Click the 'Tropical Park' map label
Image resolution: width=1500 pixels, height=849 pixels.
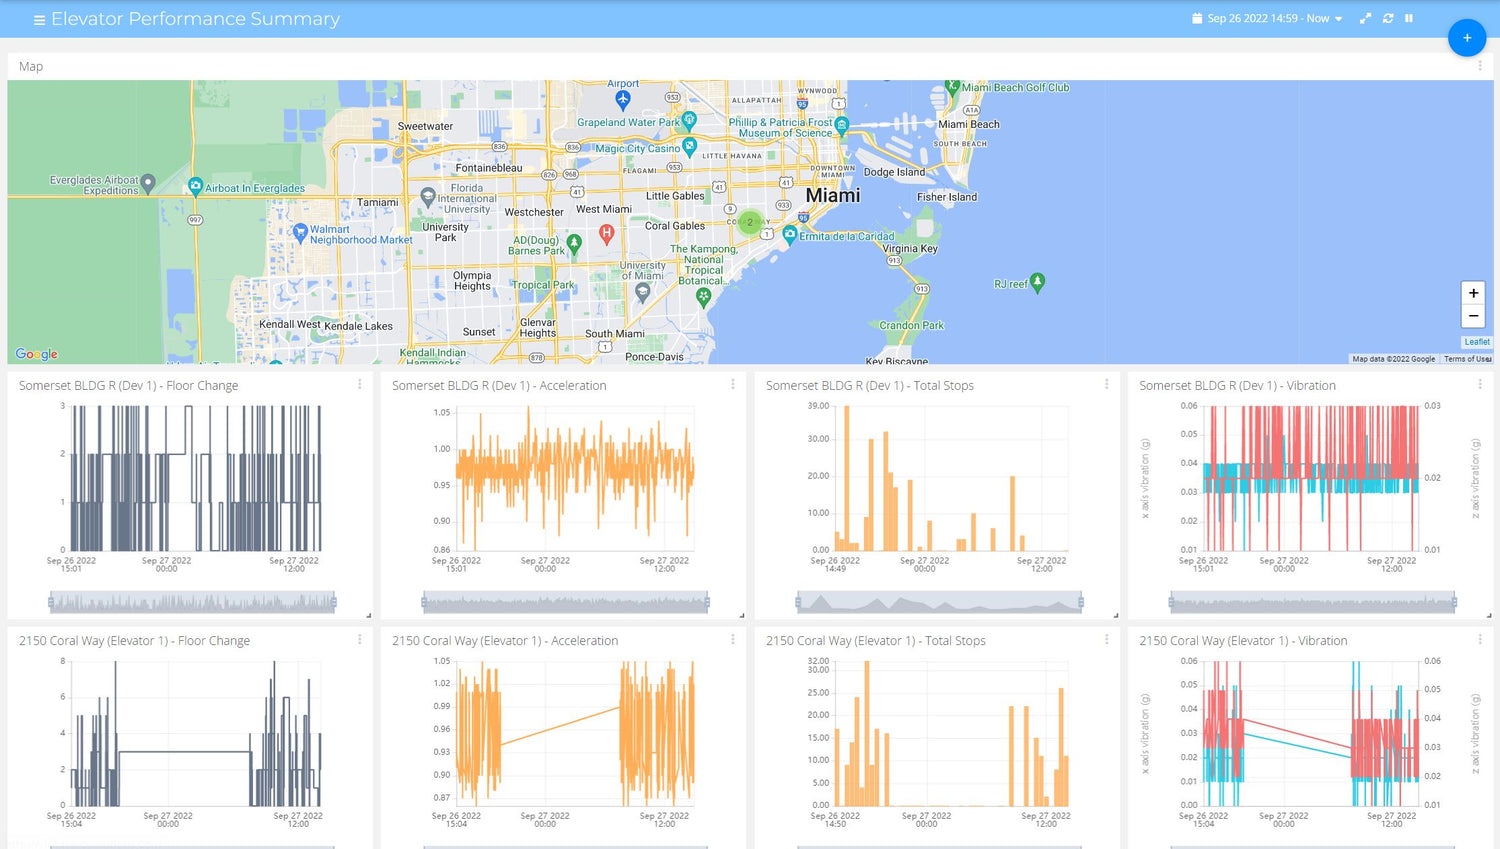[x=544, y=285]
